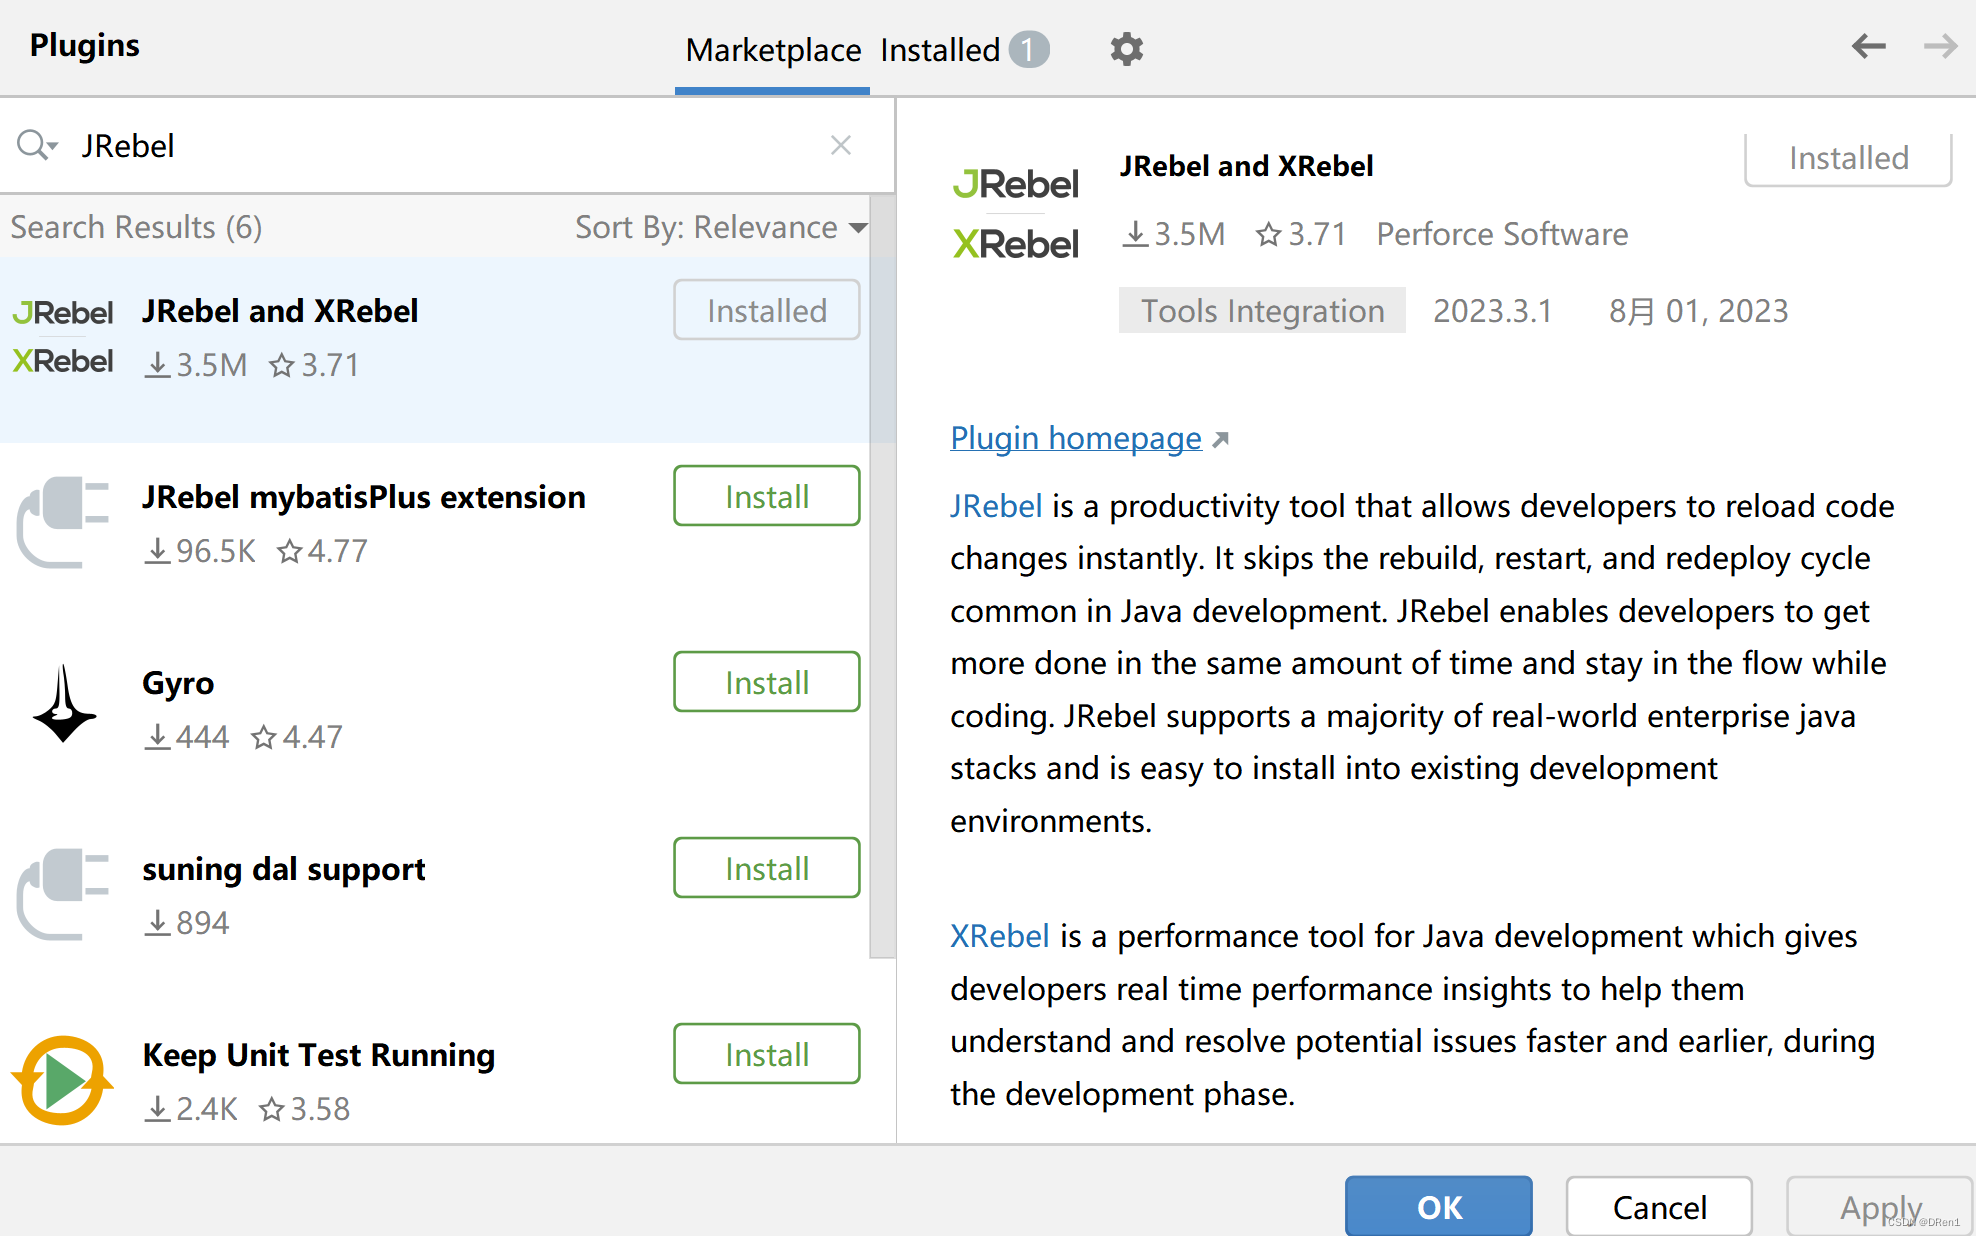Click download count icon in details pane
The height and width of the screenshot is (1236, 1976).
click(1135, 234)
